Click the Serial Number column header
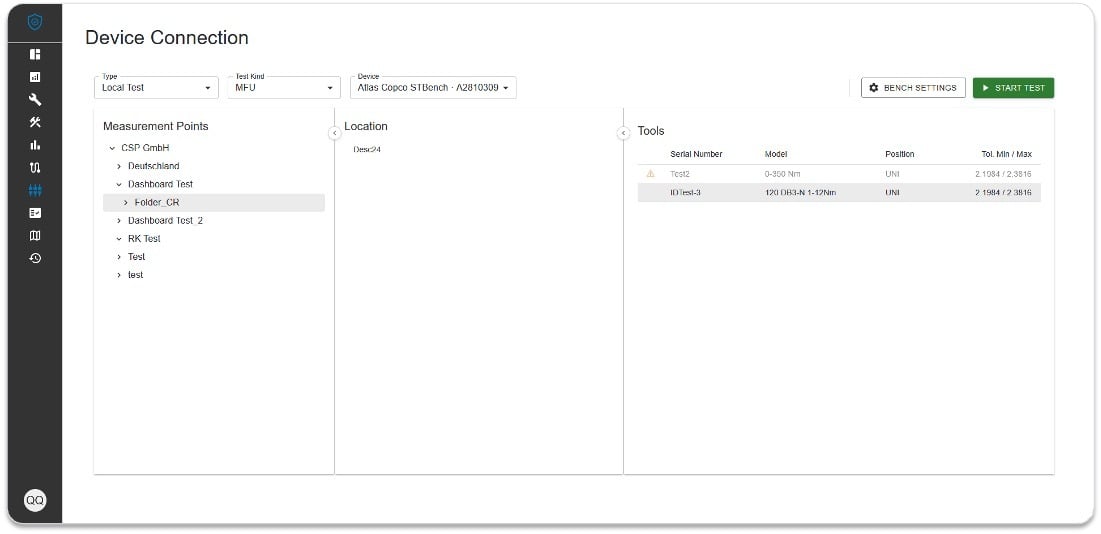Screen dimensions: 1101x534 696,154
